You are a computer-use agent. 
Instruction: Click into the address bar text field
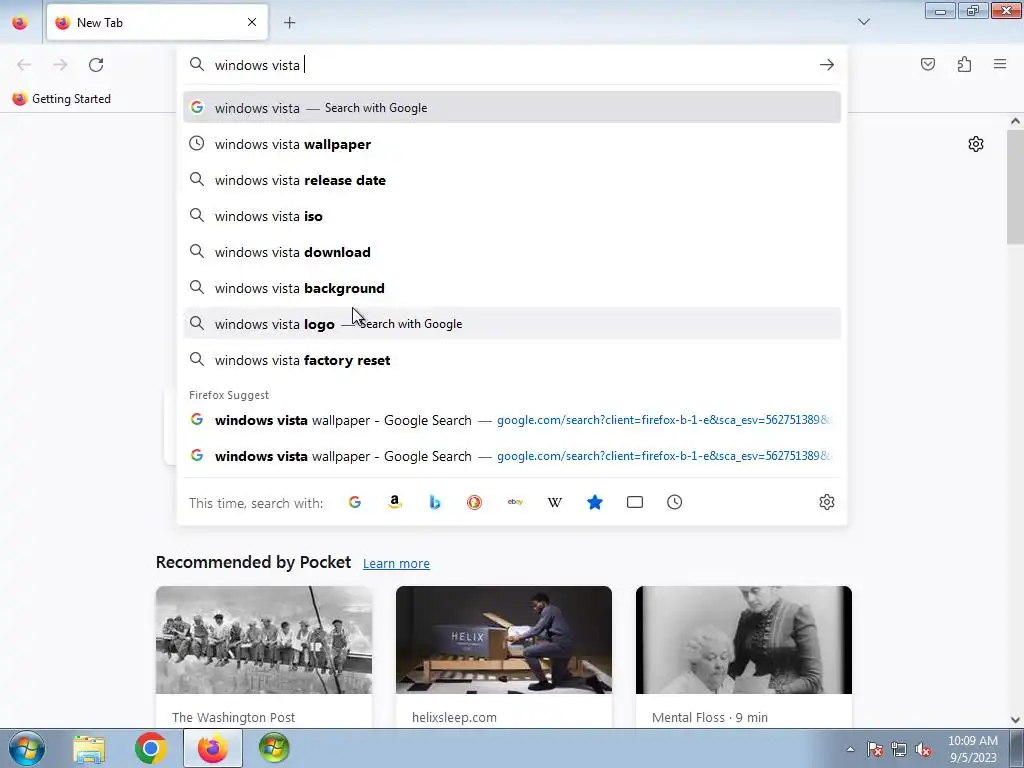click(x=512, y=65)
